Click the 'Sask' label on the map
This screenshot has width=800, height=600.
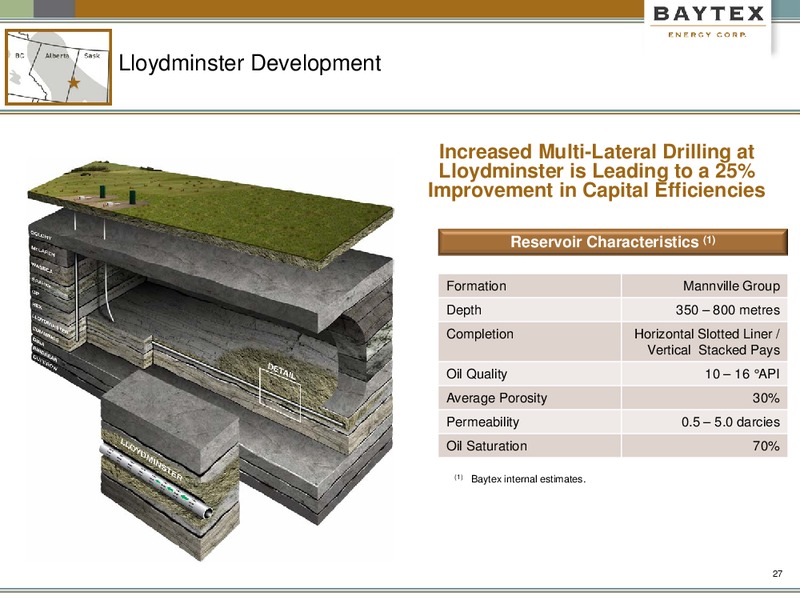coord(92,55)
